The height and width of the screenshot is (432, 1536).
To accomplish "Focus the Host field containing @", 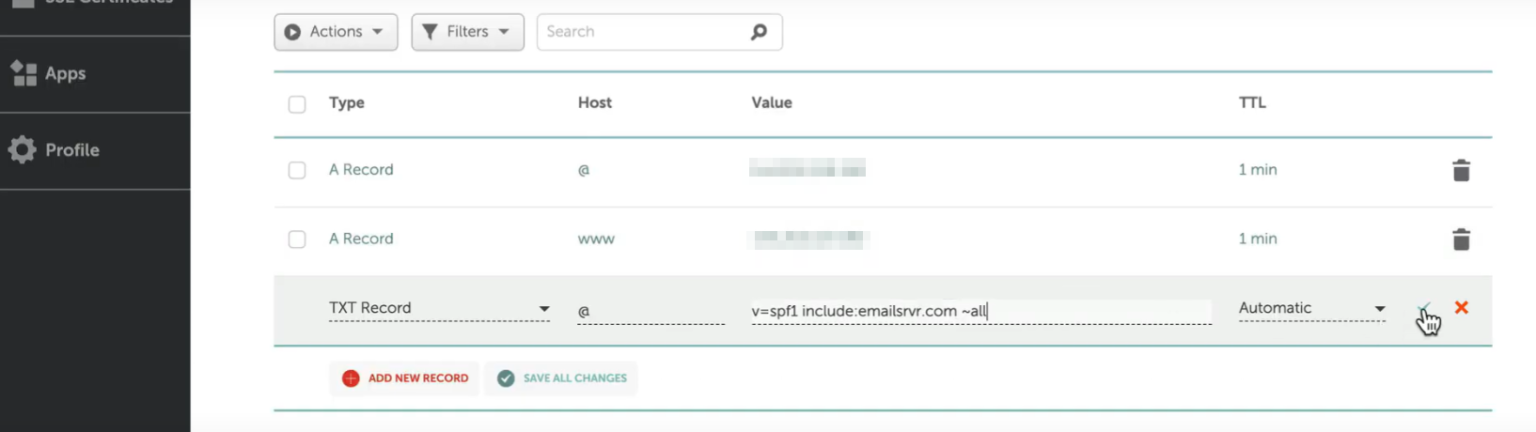I will pyautogui.click(x=650, y=311).
